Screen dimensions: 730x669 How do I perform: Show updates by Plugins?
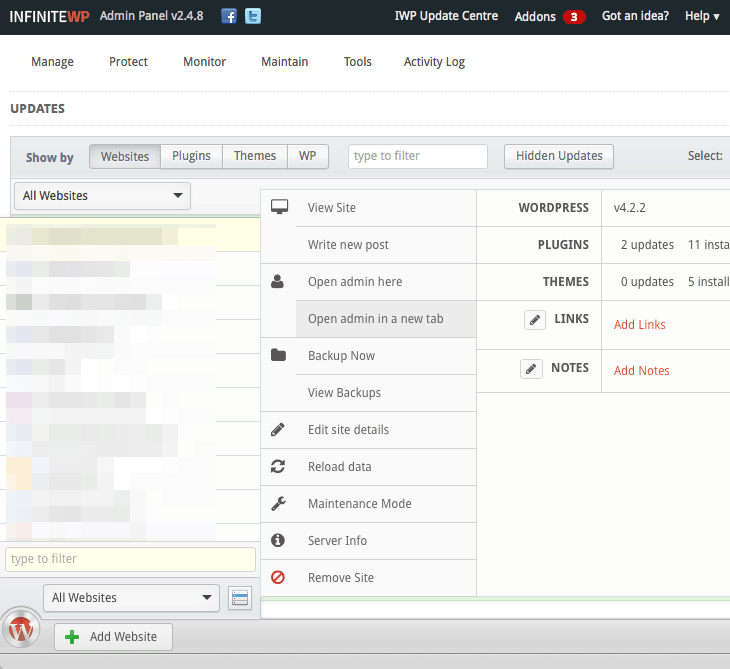(x=191, y=156)
